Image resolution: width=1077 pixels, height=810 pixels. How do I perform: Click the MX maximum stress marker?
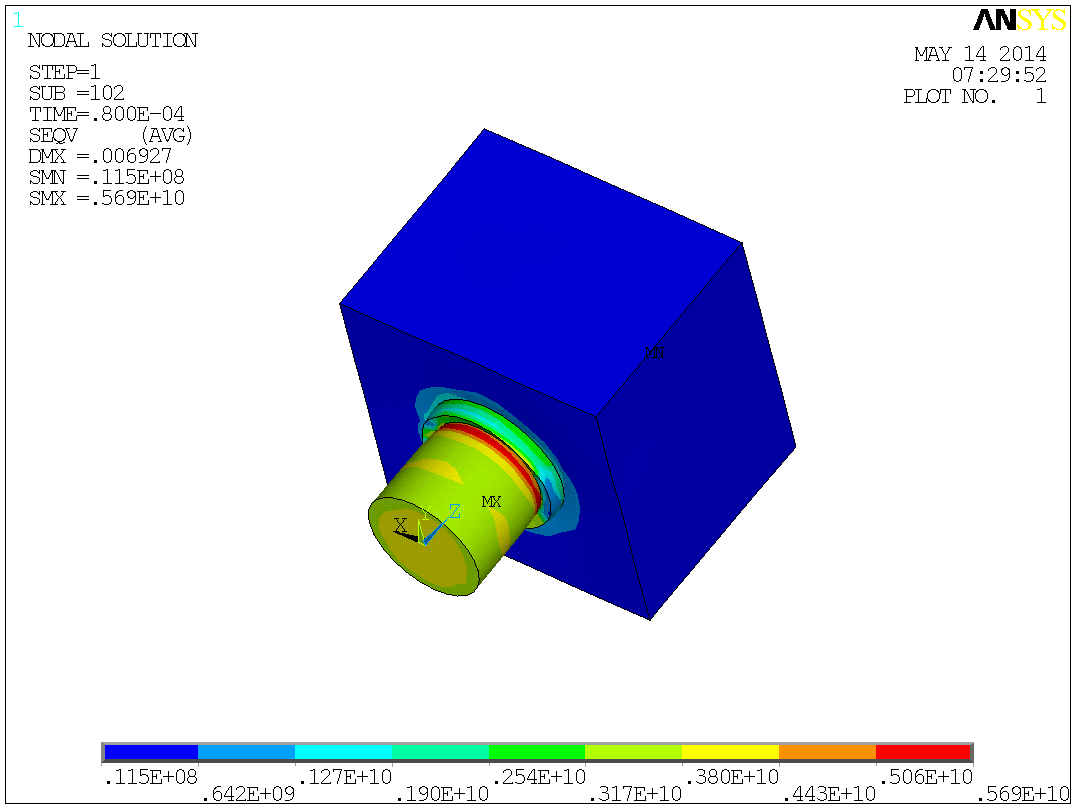(x=491, y=499)
